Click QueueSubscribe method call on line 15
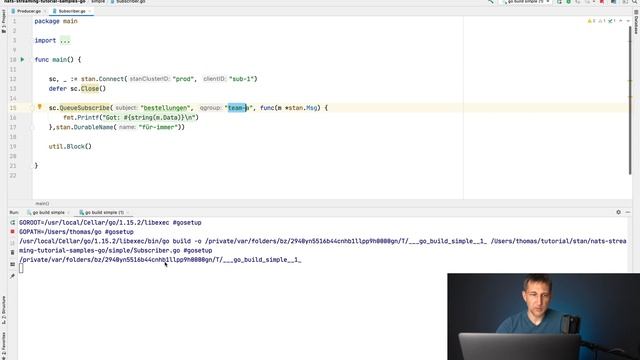Image resolution: width=640 pixels, height=360 pixels. [x=84, y=108]
